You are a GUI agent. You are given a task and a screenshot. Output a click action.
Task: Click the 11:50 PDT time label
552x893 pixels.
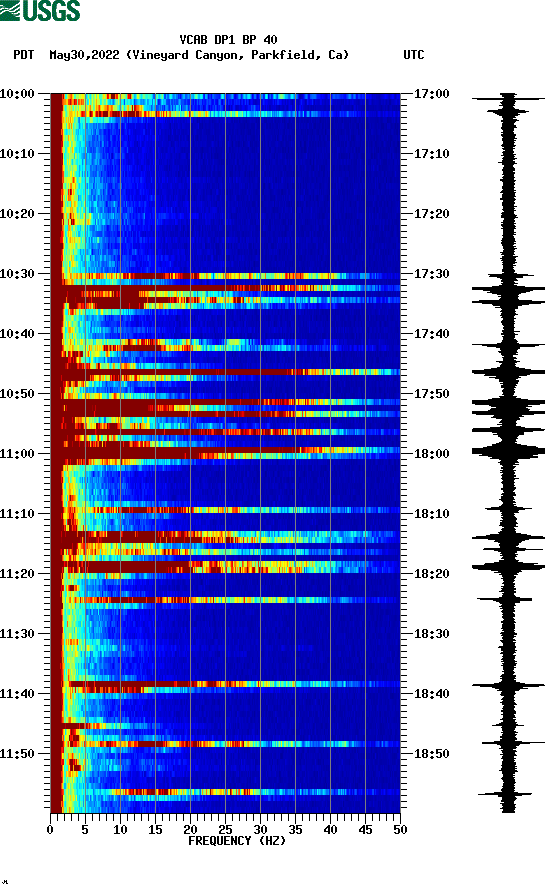(x=17, y=753)
